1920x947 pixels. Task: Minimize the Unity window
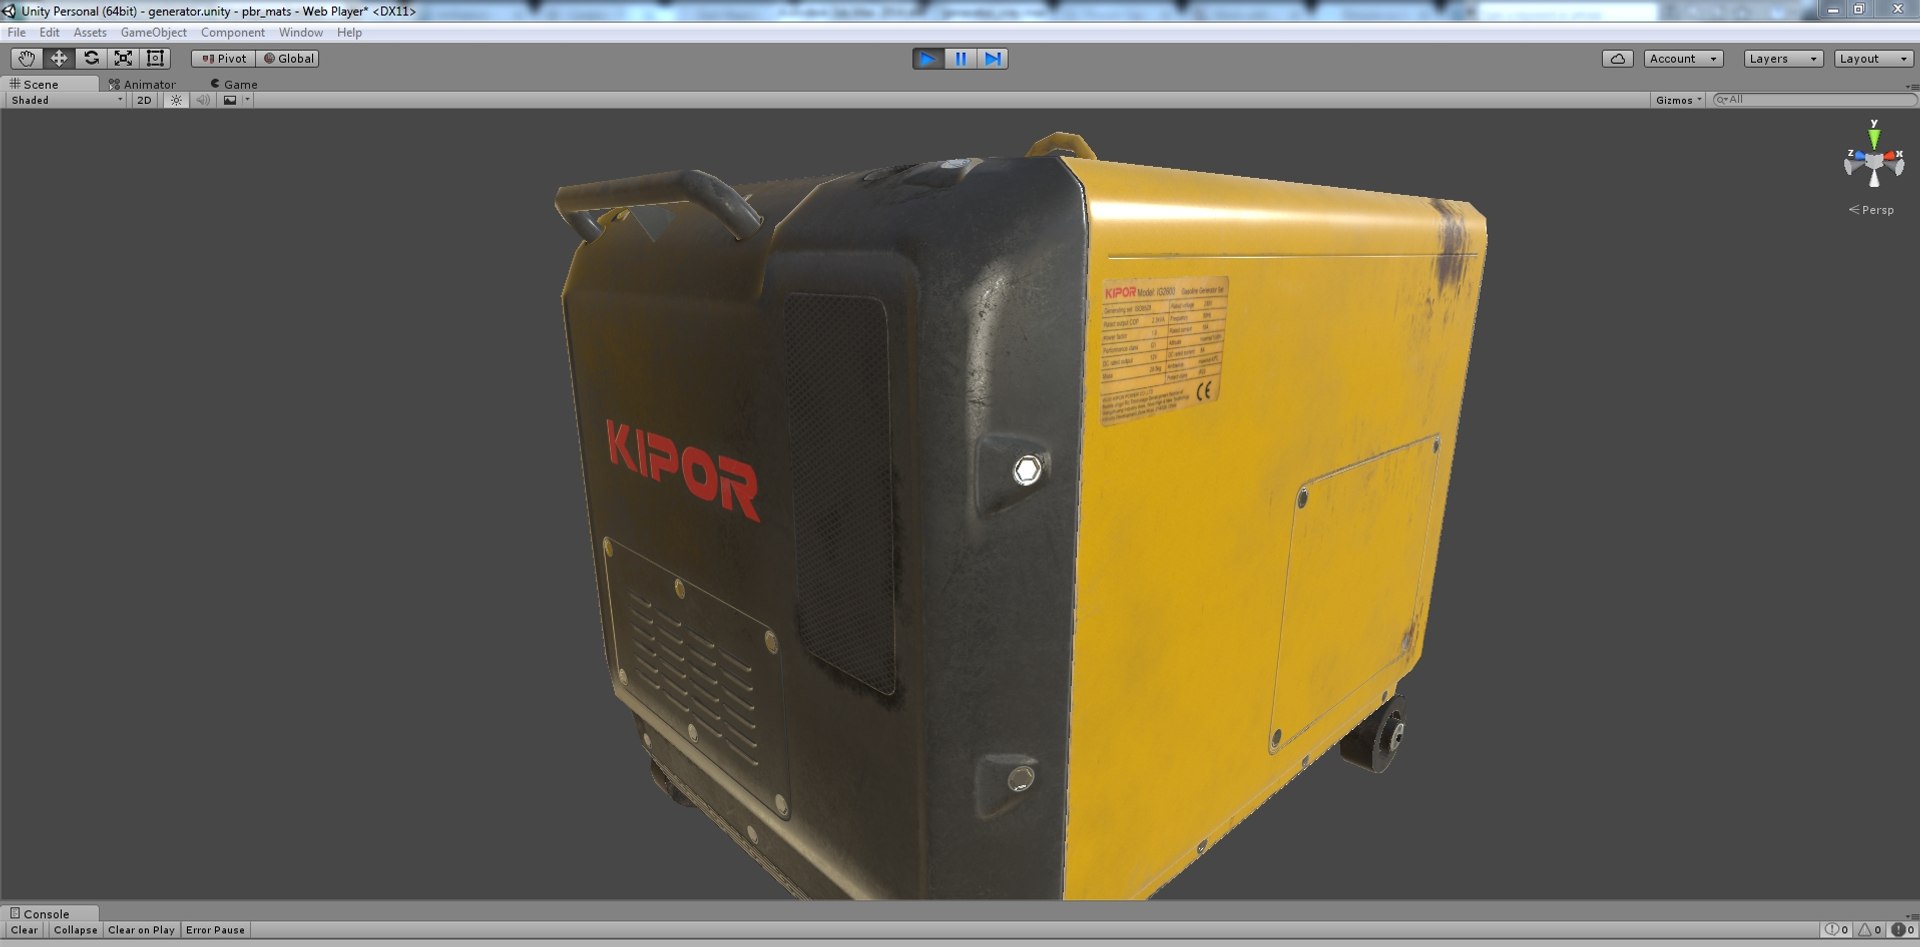point(1833,9)
